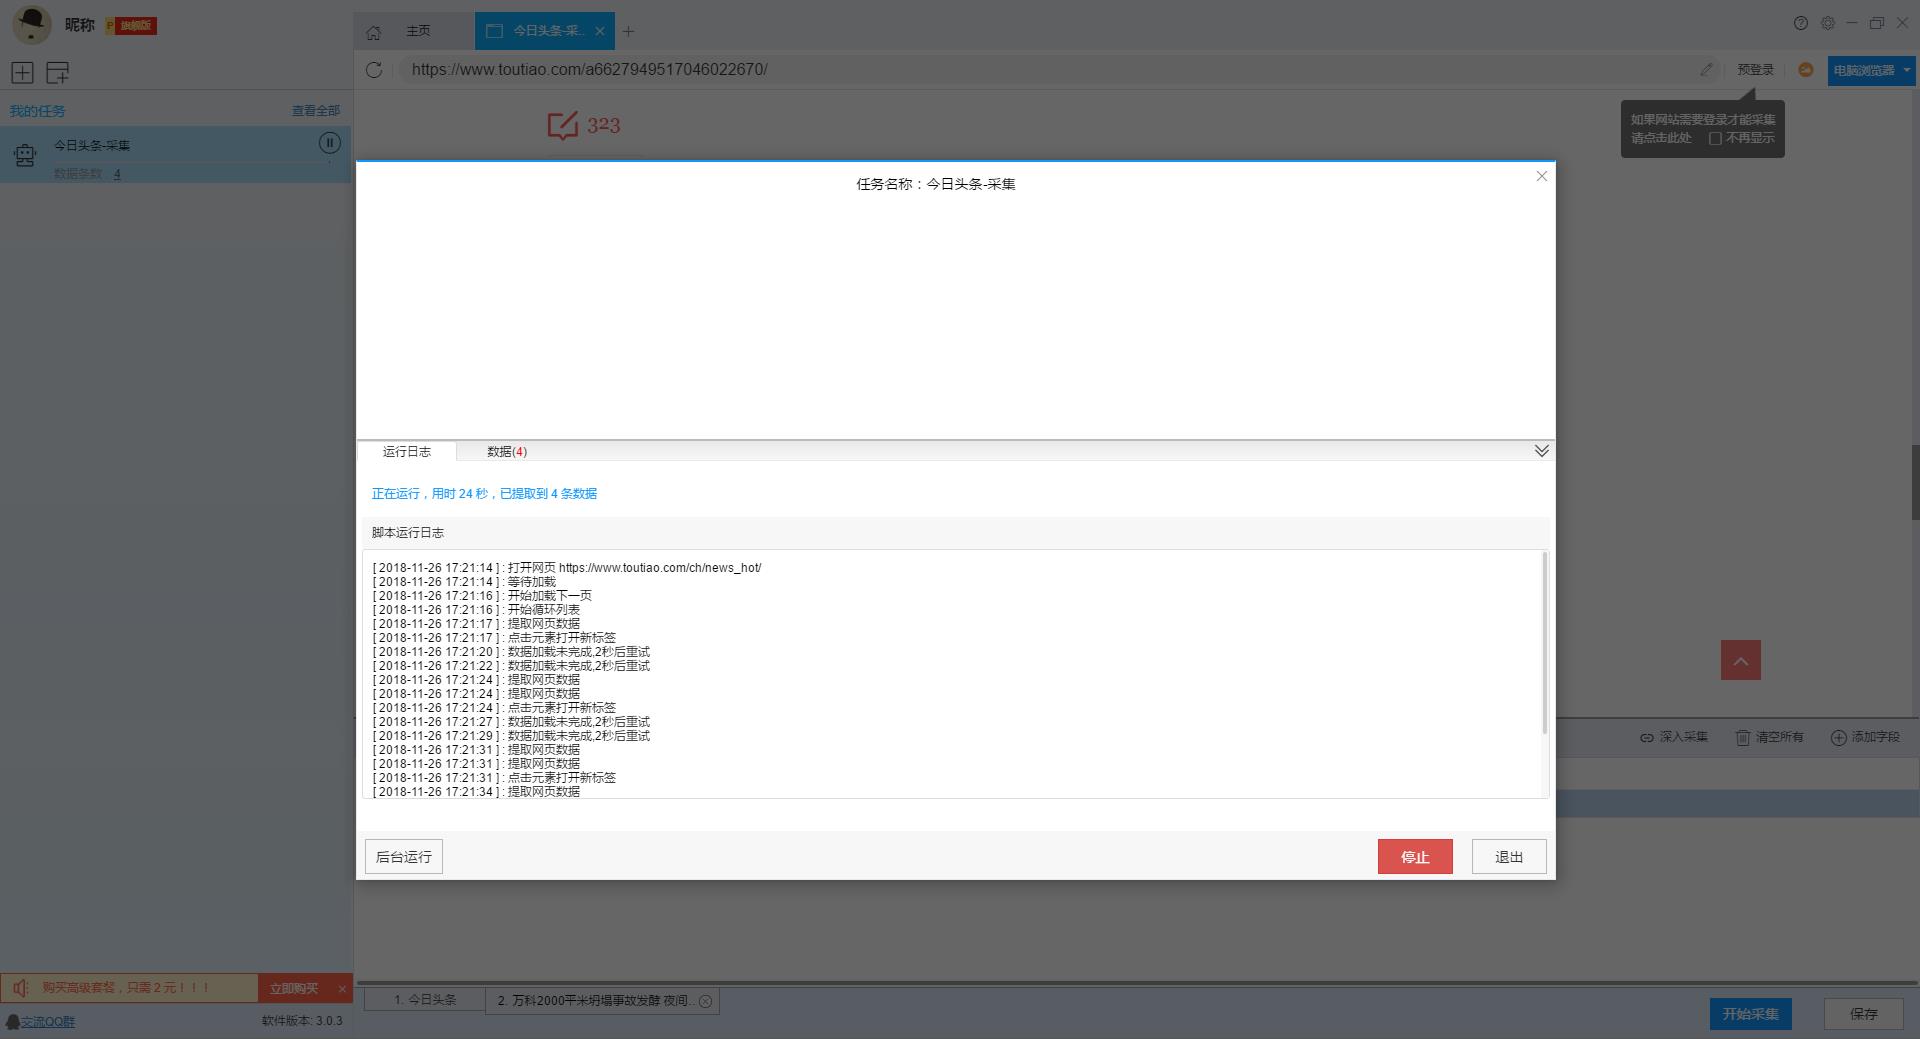Close step 2 万科2000平米 tab
1920x1039 pixels.
click(705, 1001)
